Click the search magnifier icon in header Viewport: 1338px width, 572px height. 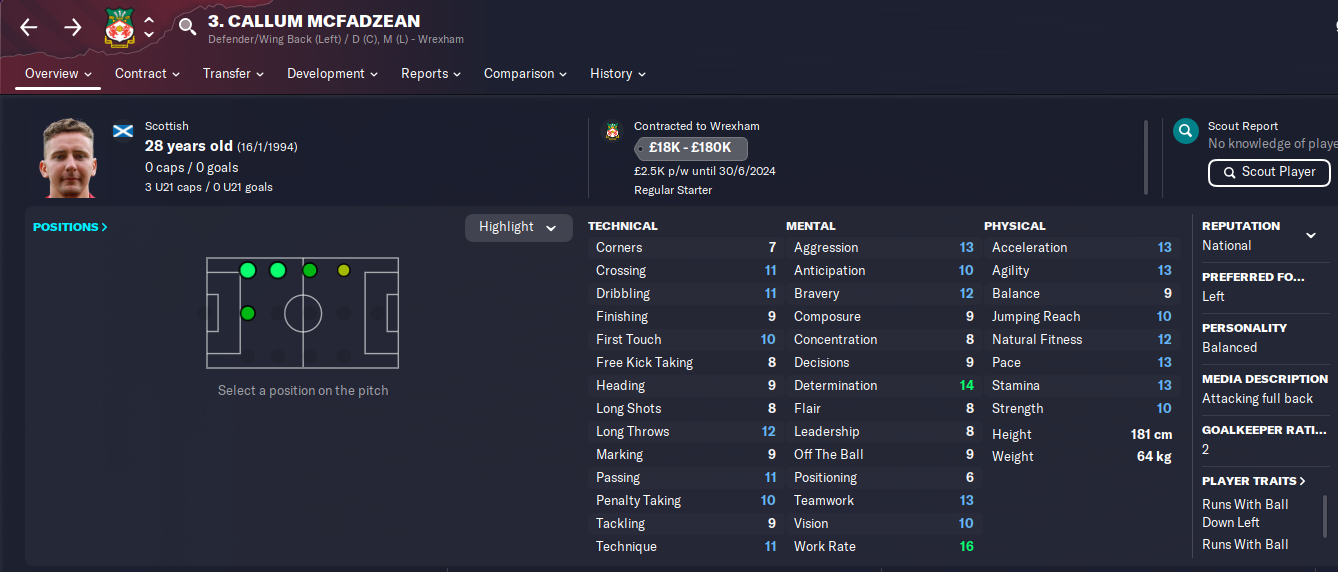click(x=187, y=27)
